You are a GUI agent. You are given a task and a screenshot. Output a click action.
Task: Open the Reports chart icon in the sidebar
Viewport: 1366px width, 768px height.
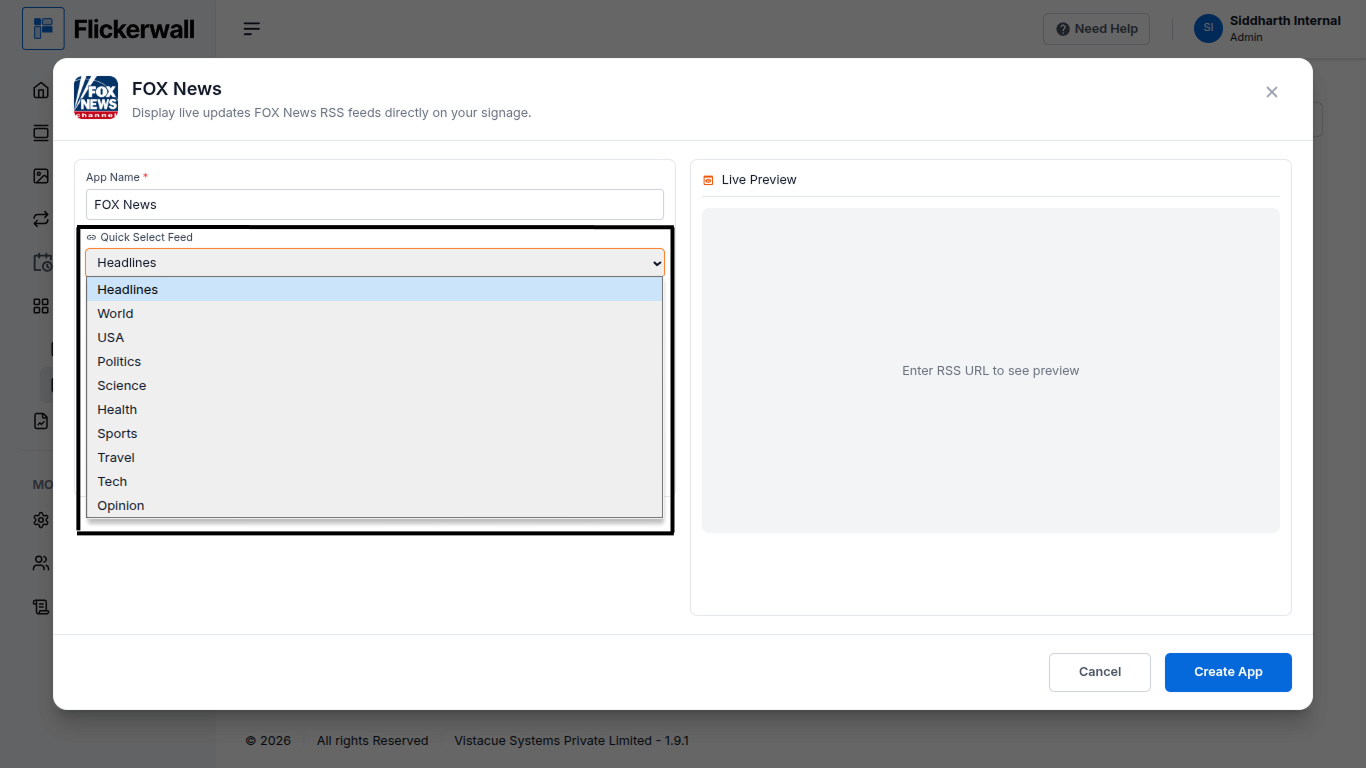pyautogui.click(x=41, y=421)
